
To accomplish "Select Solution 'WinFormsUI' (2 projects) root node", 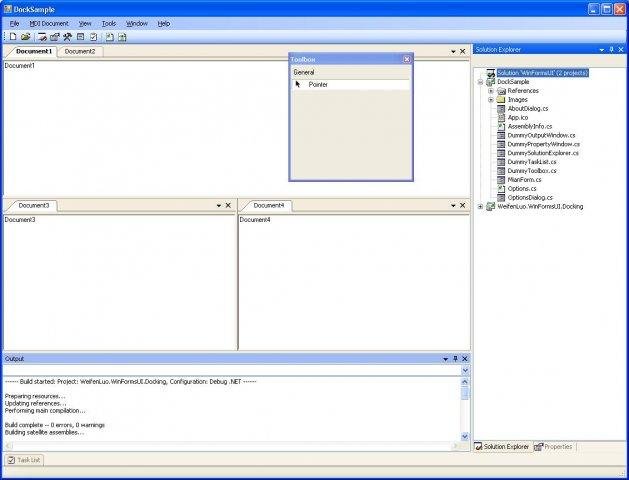I will click(542, 73).
